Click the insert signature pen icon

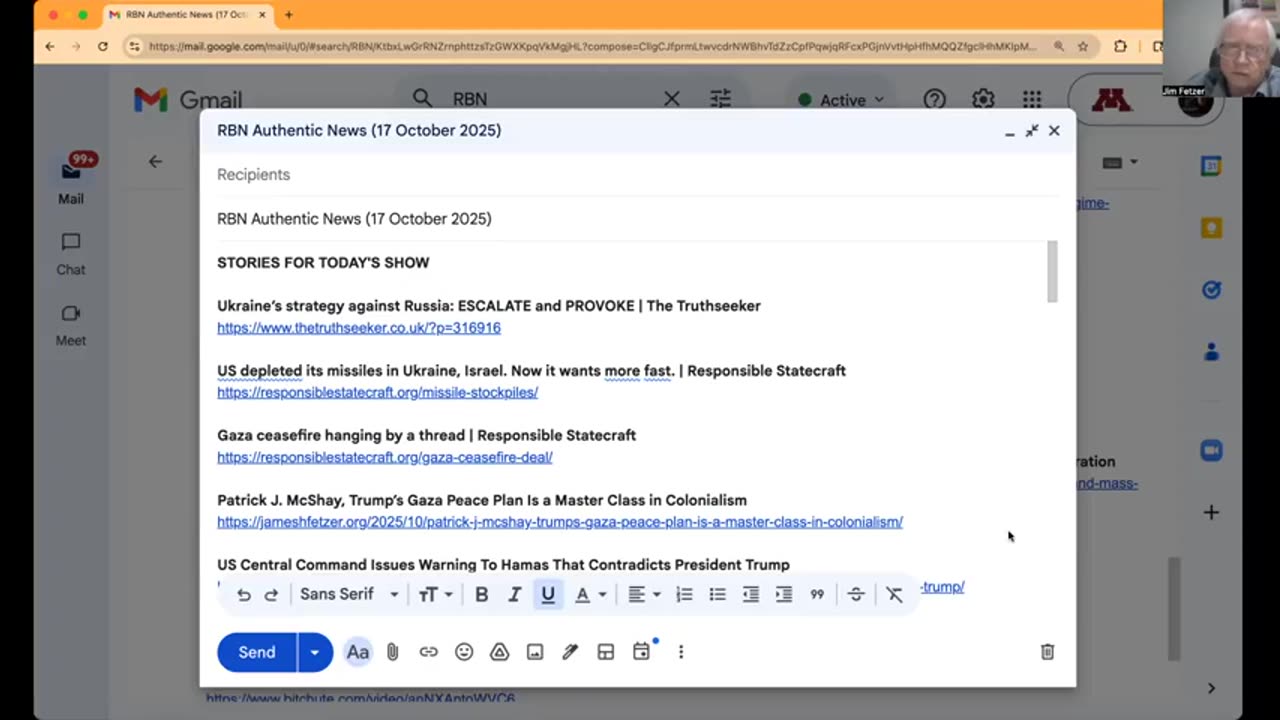(570, 652)
